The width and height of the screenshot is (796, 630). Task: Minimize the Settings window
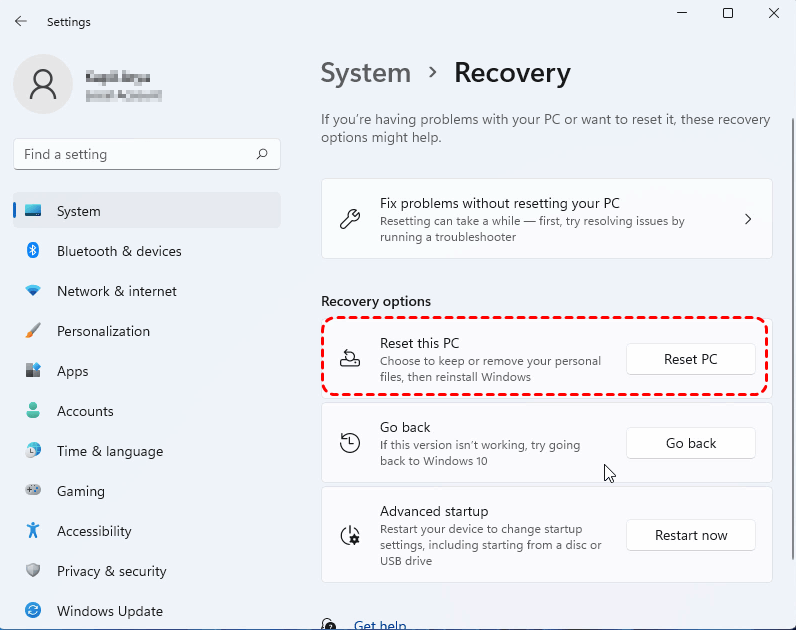682,13
